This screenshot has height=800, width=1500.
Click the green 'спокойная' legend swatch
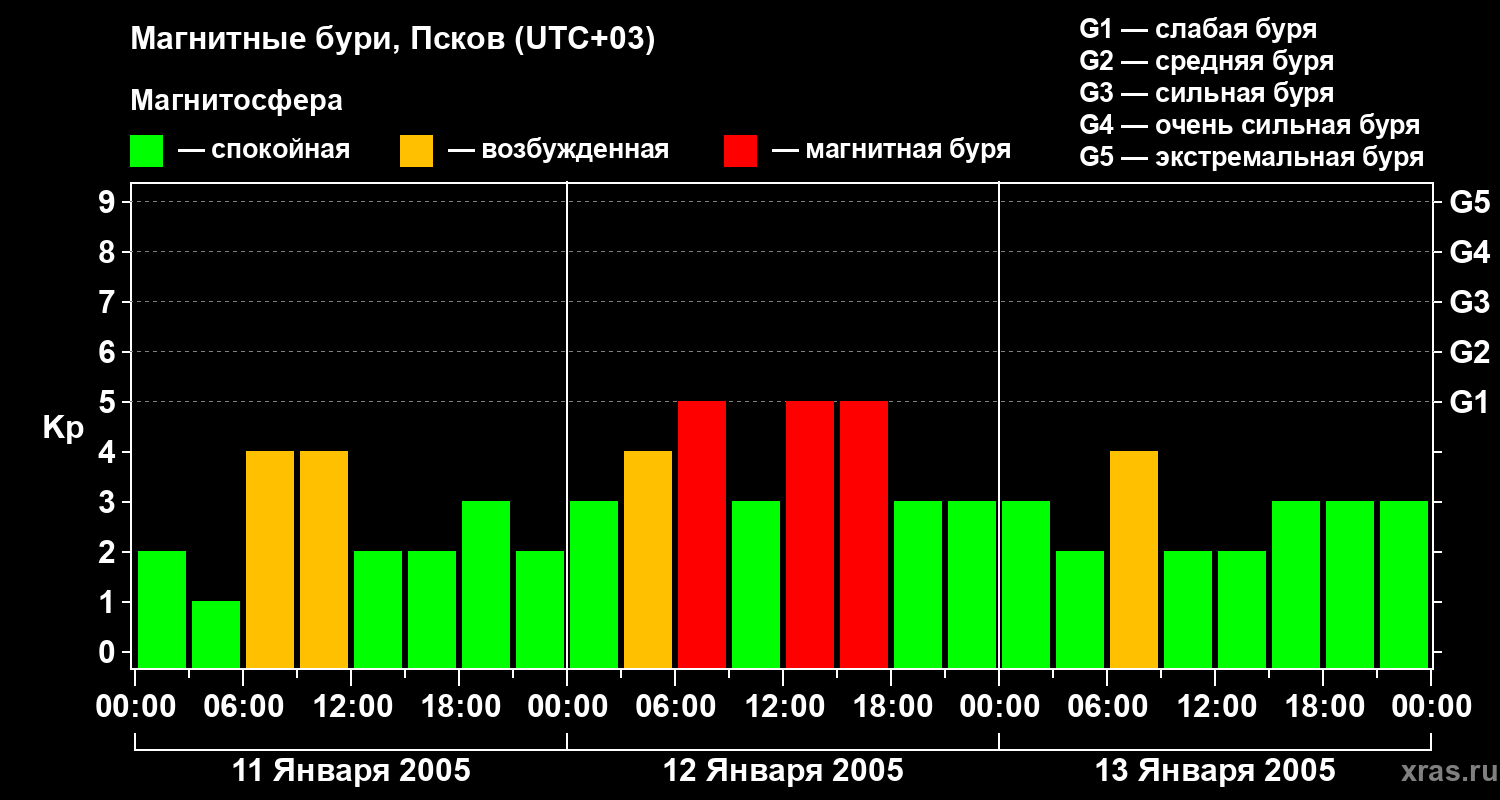point(146,151)
